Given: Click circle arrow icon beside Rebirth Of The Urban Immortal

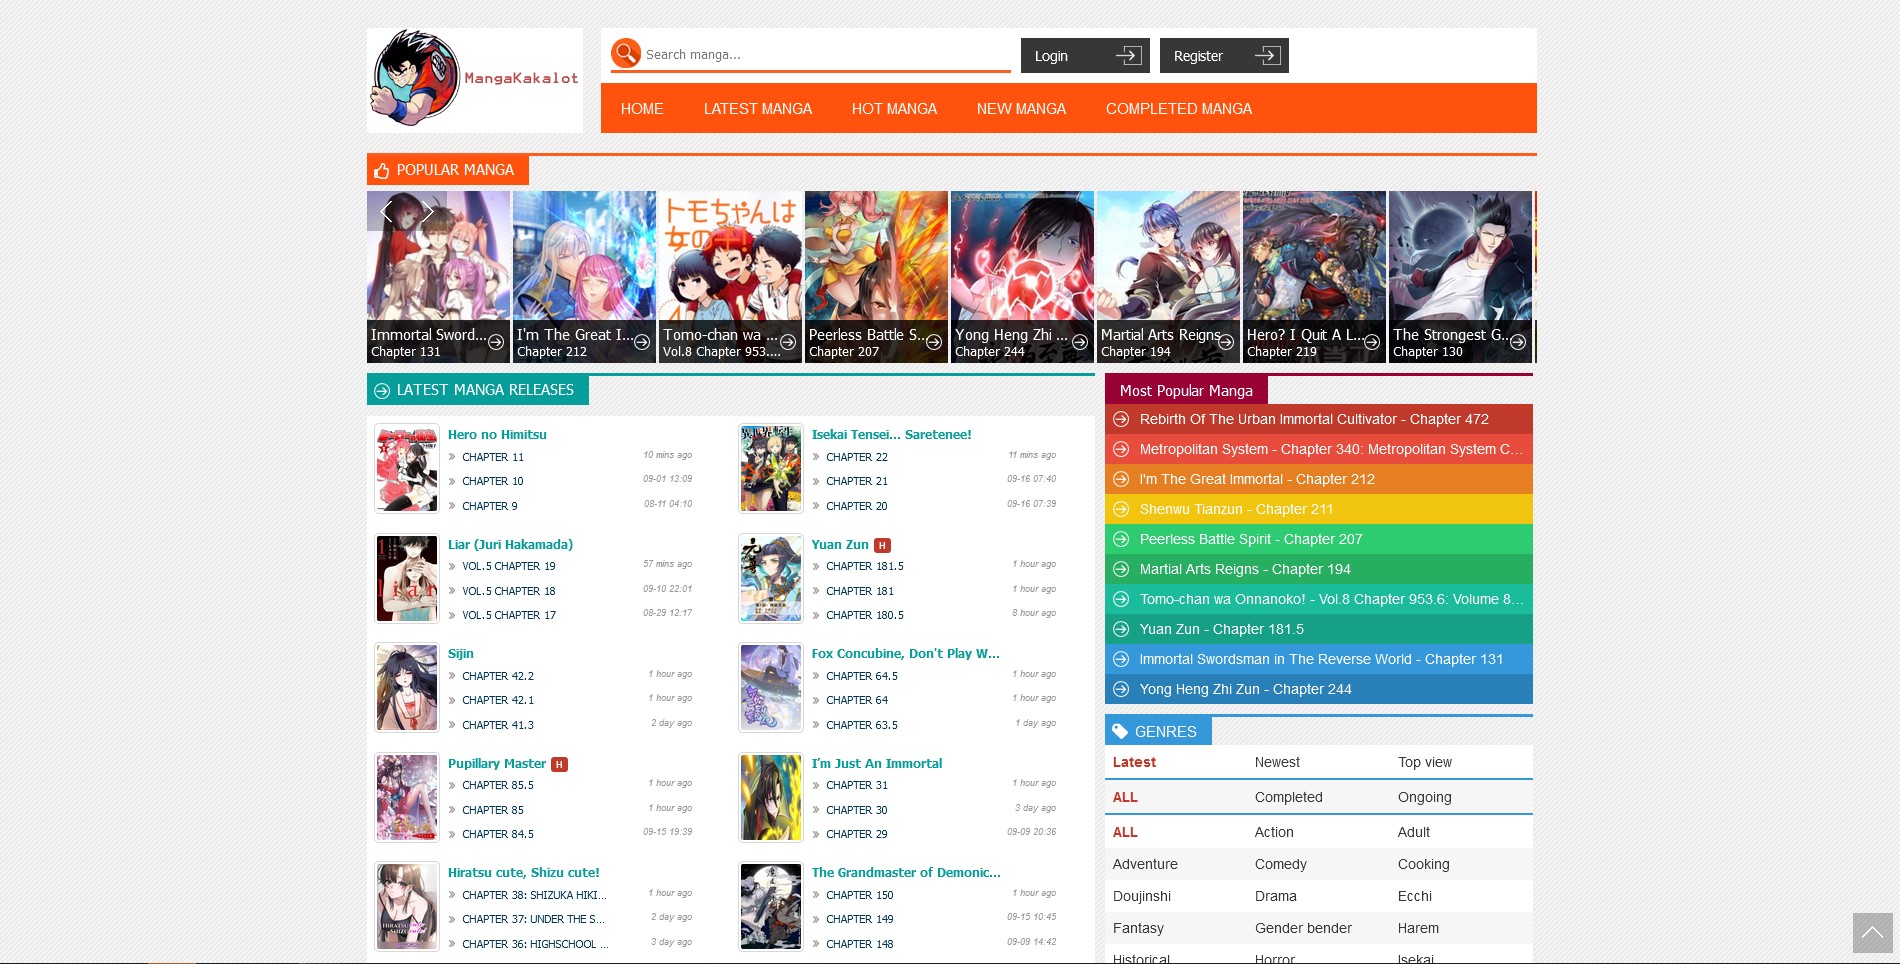Looking at the screenshot, I should click(x=1121, y=419).
